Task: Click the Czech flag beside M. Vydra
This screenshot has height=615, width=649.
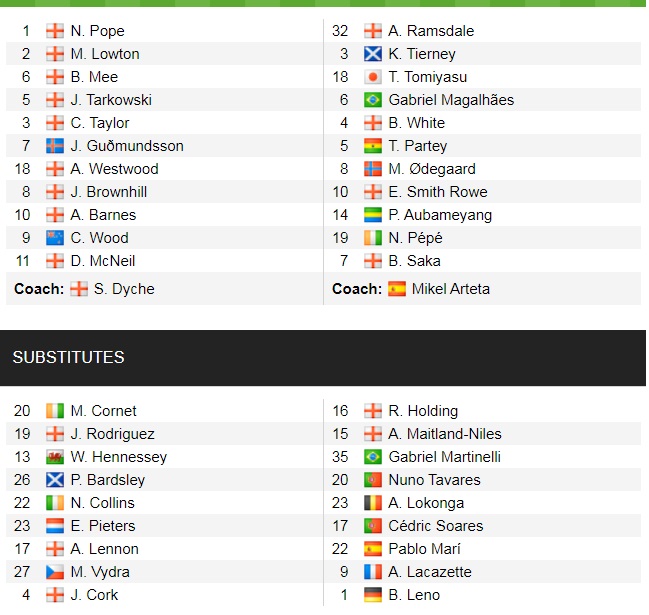Action: [55, 572]
